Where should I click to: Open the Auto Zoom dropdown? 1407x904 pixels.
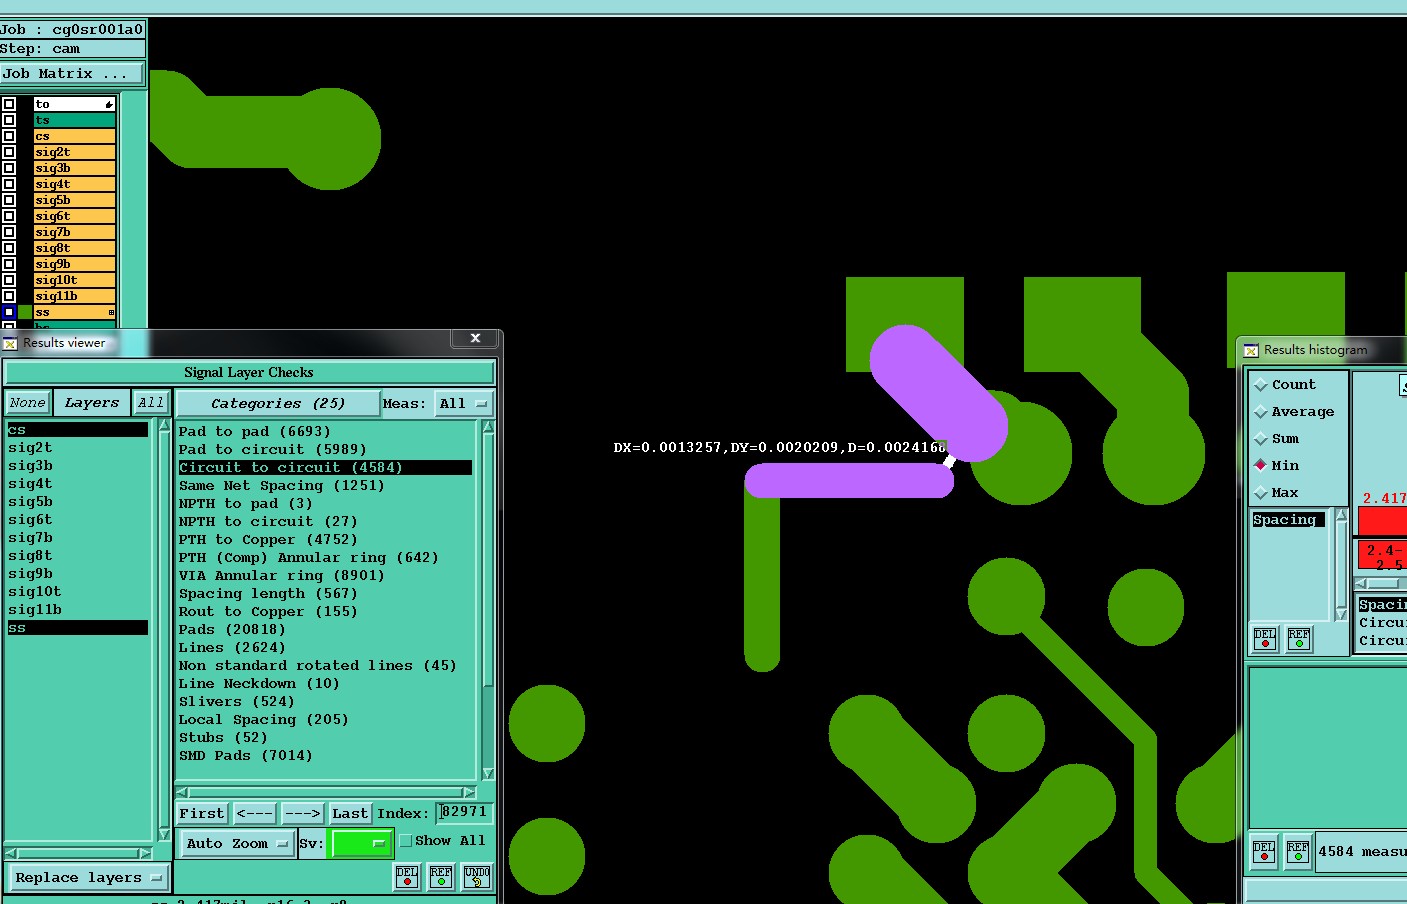pos(237,843)
